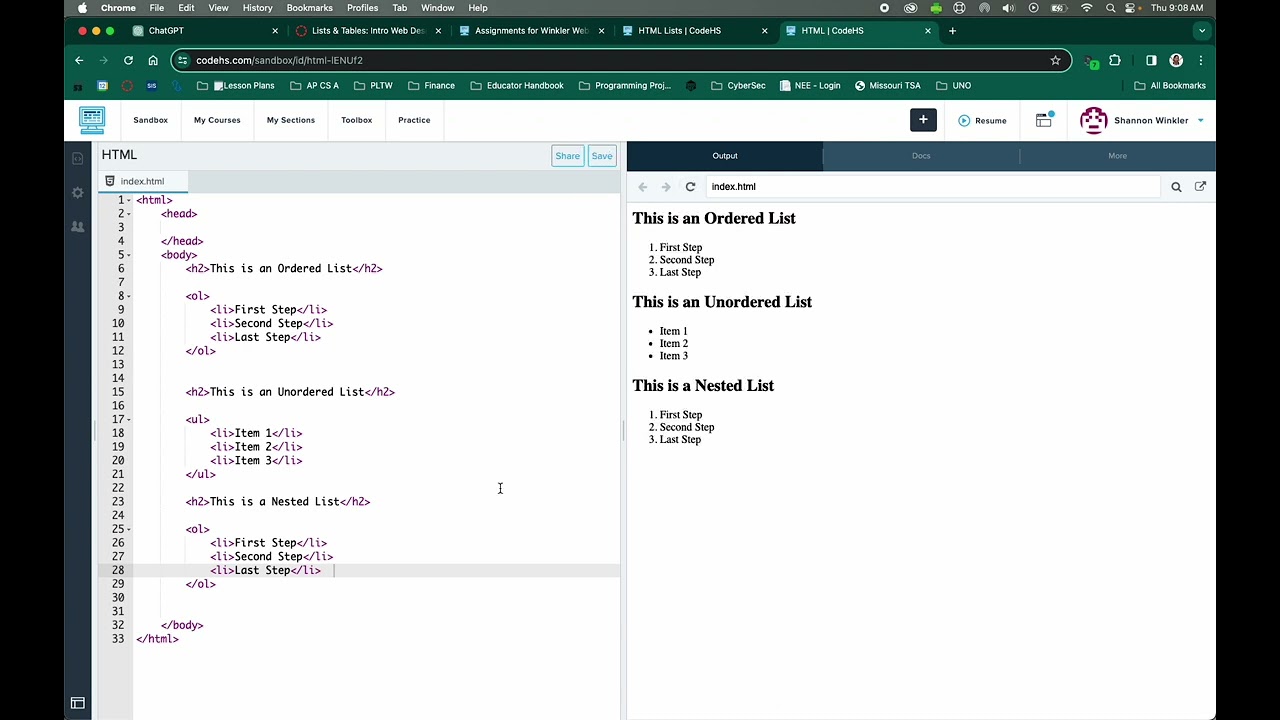Open the editor settings gear icon
Screen dimensions: 1280x720
click(78, 192)
